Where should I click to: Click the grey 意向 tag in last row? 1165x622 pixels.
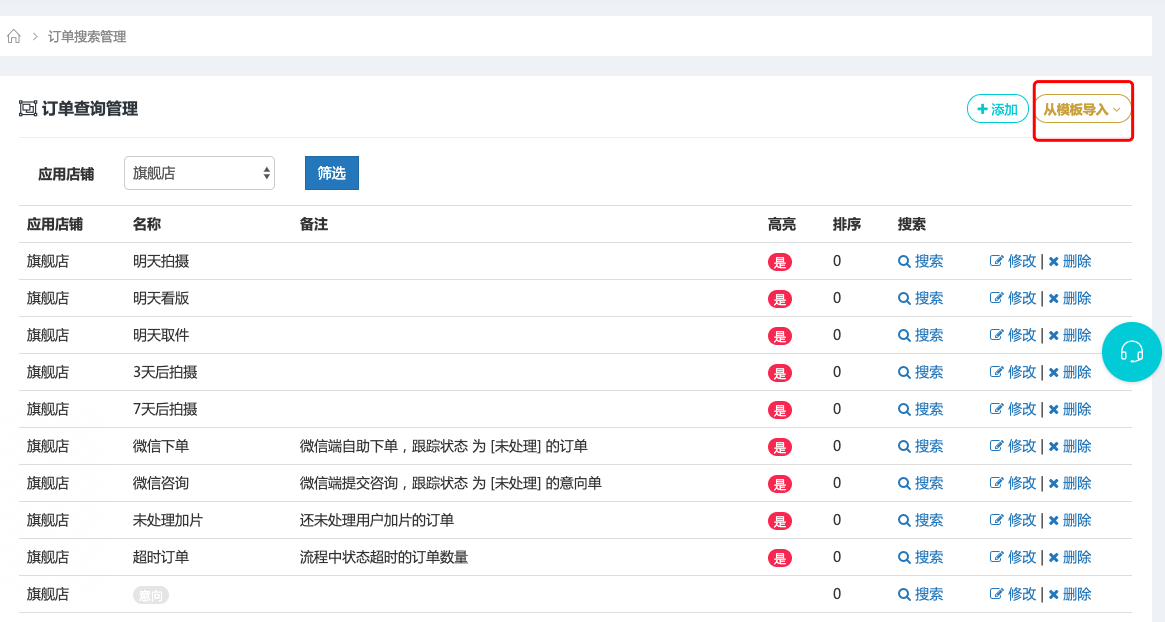pos(151,595)
